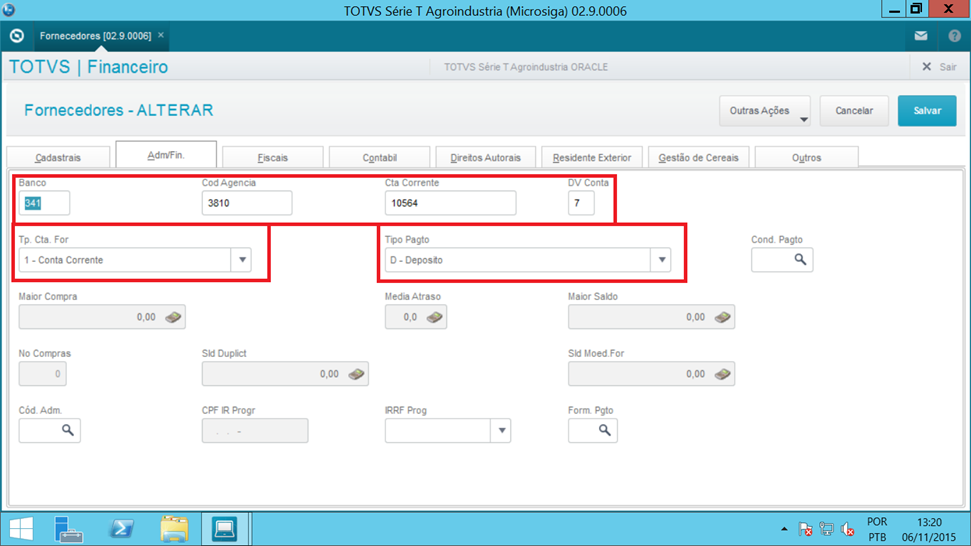Open the Outras Ações menu button
Image resolution: width=971 pixels, height=546 pixels.
(764, 111)
